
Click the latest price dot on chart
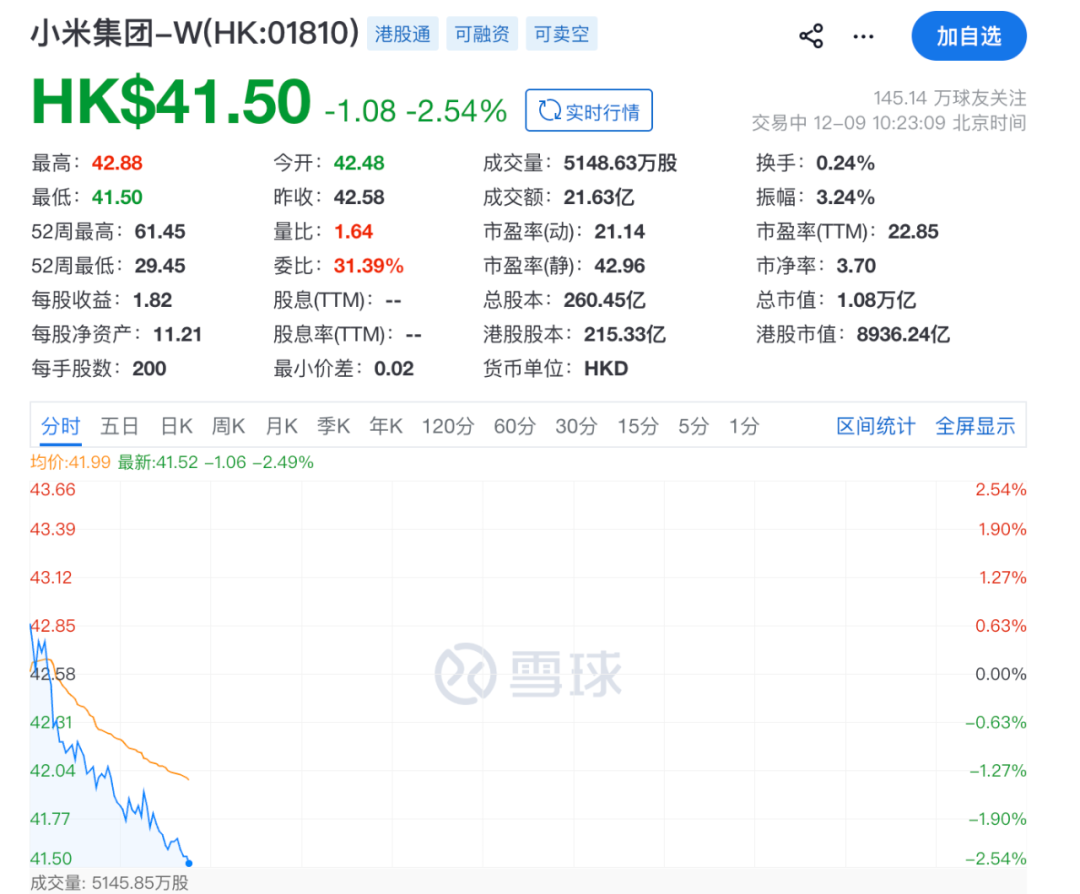(x=188, y=862)
